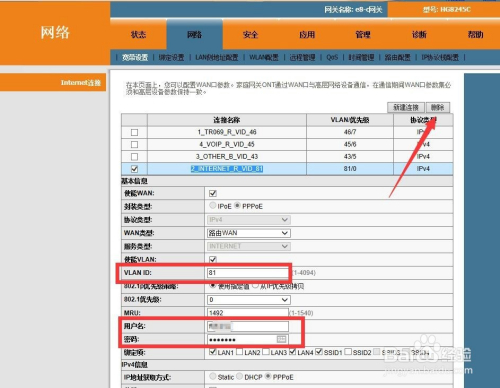
Task: Open the 帮助 tab
Action: coord(475,35)
